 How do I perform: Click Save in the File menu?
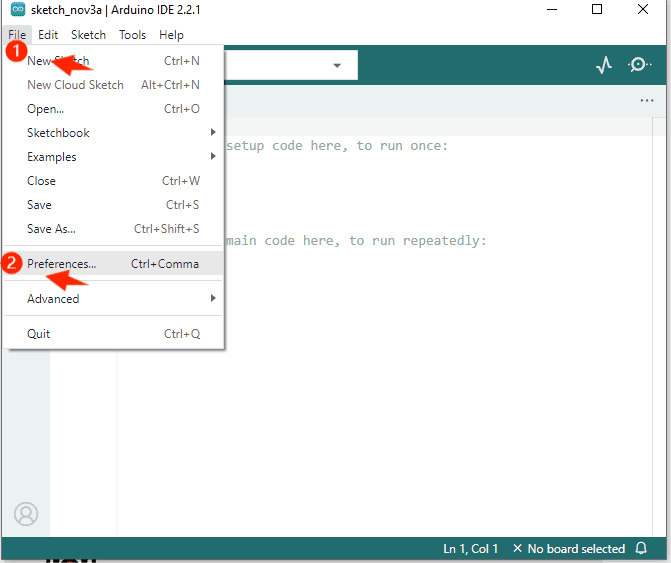pos(114,204)
